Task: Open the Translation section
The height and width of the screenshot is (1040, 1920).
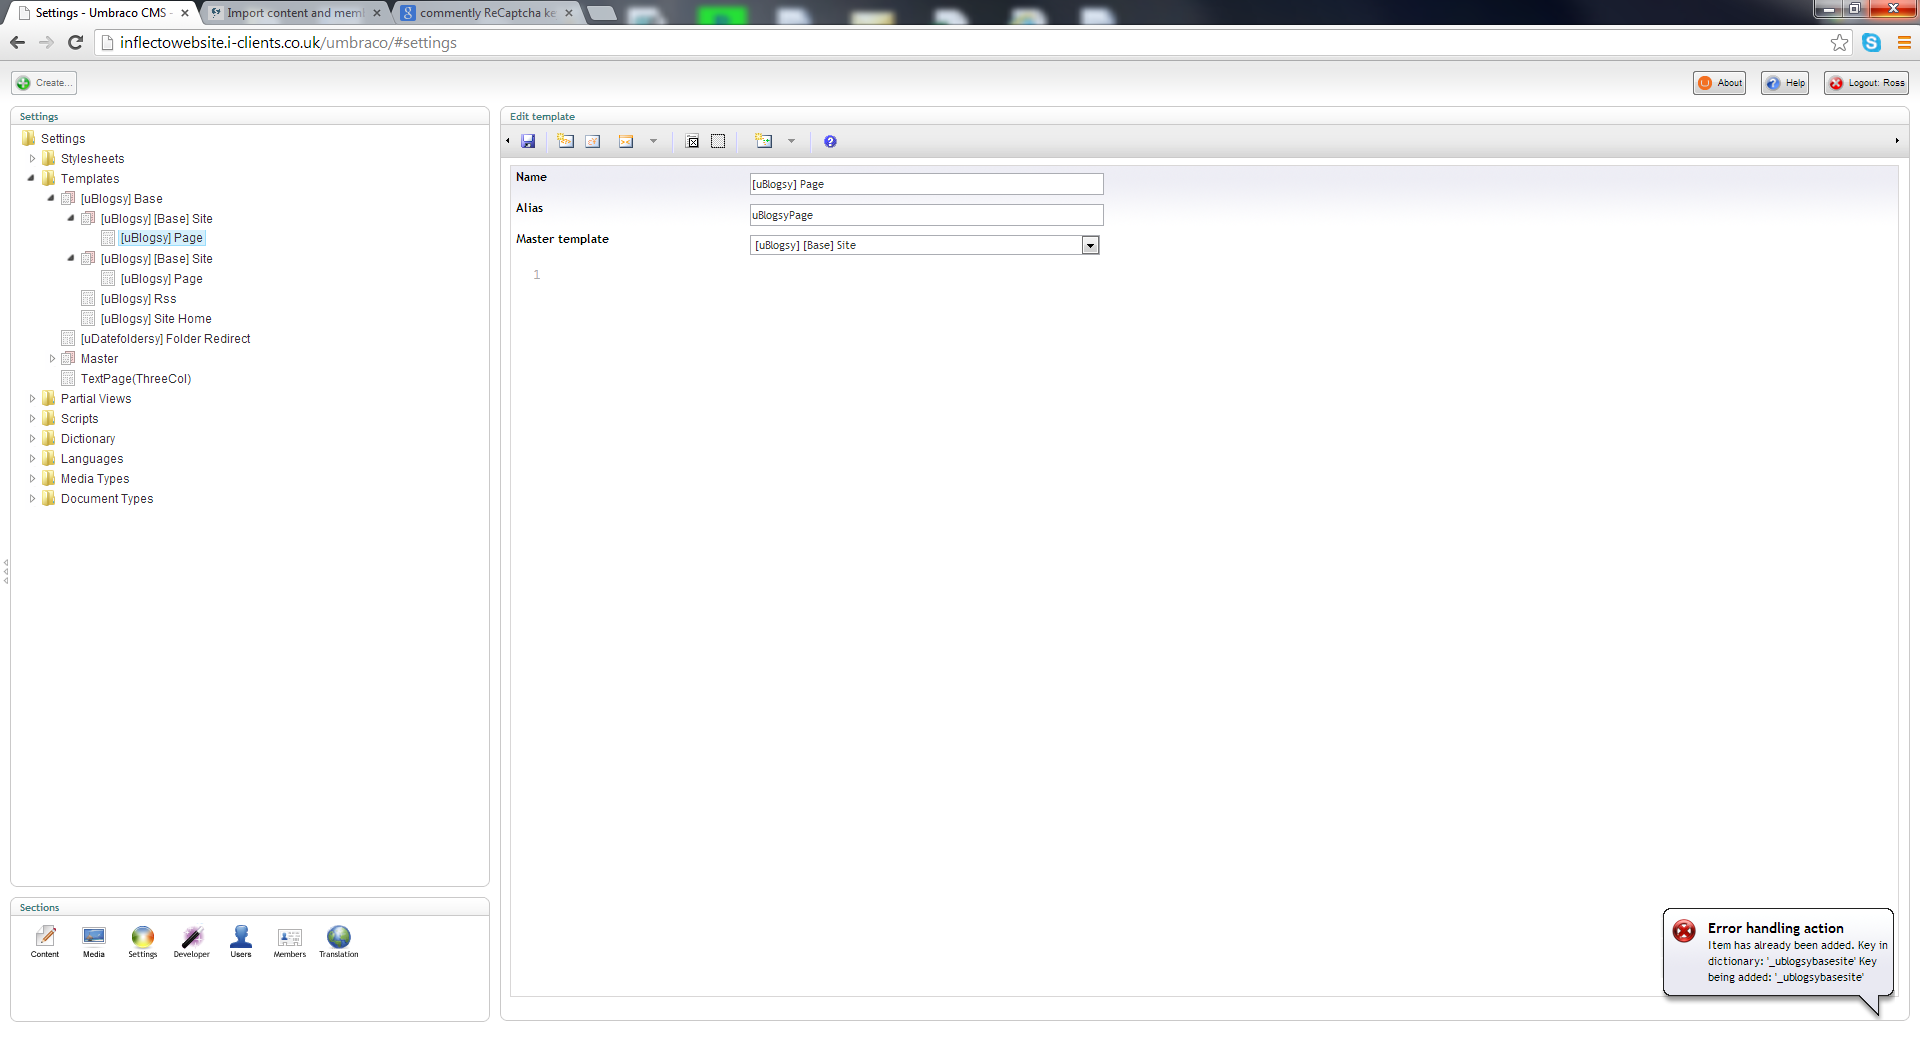Action: coord(339,941)
